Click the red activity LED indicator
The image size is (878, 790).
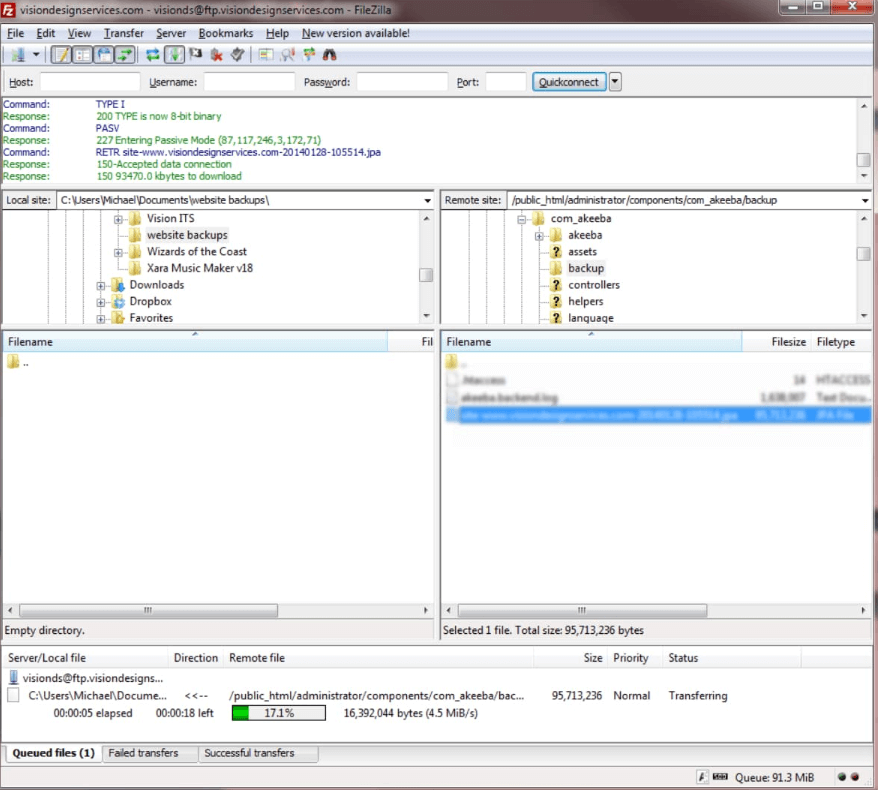(x=854, y=777)
